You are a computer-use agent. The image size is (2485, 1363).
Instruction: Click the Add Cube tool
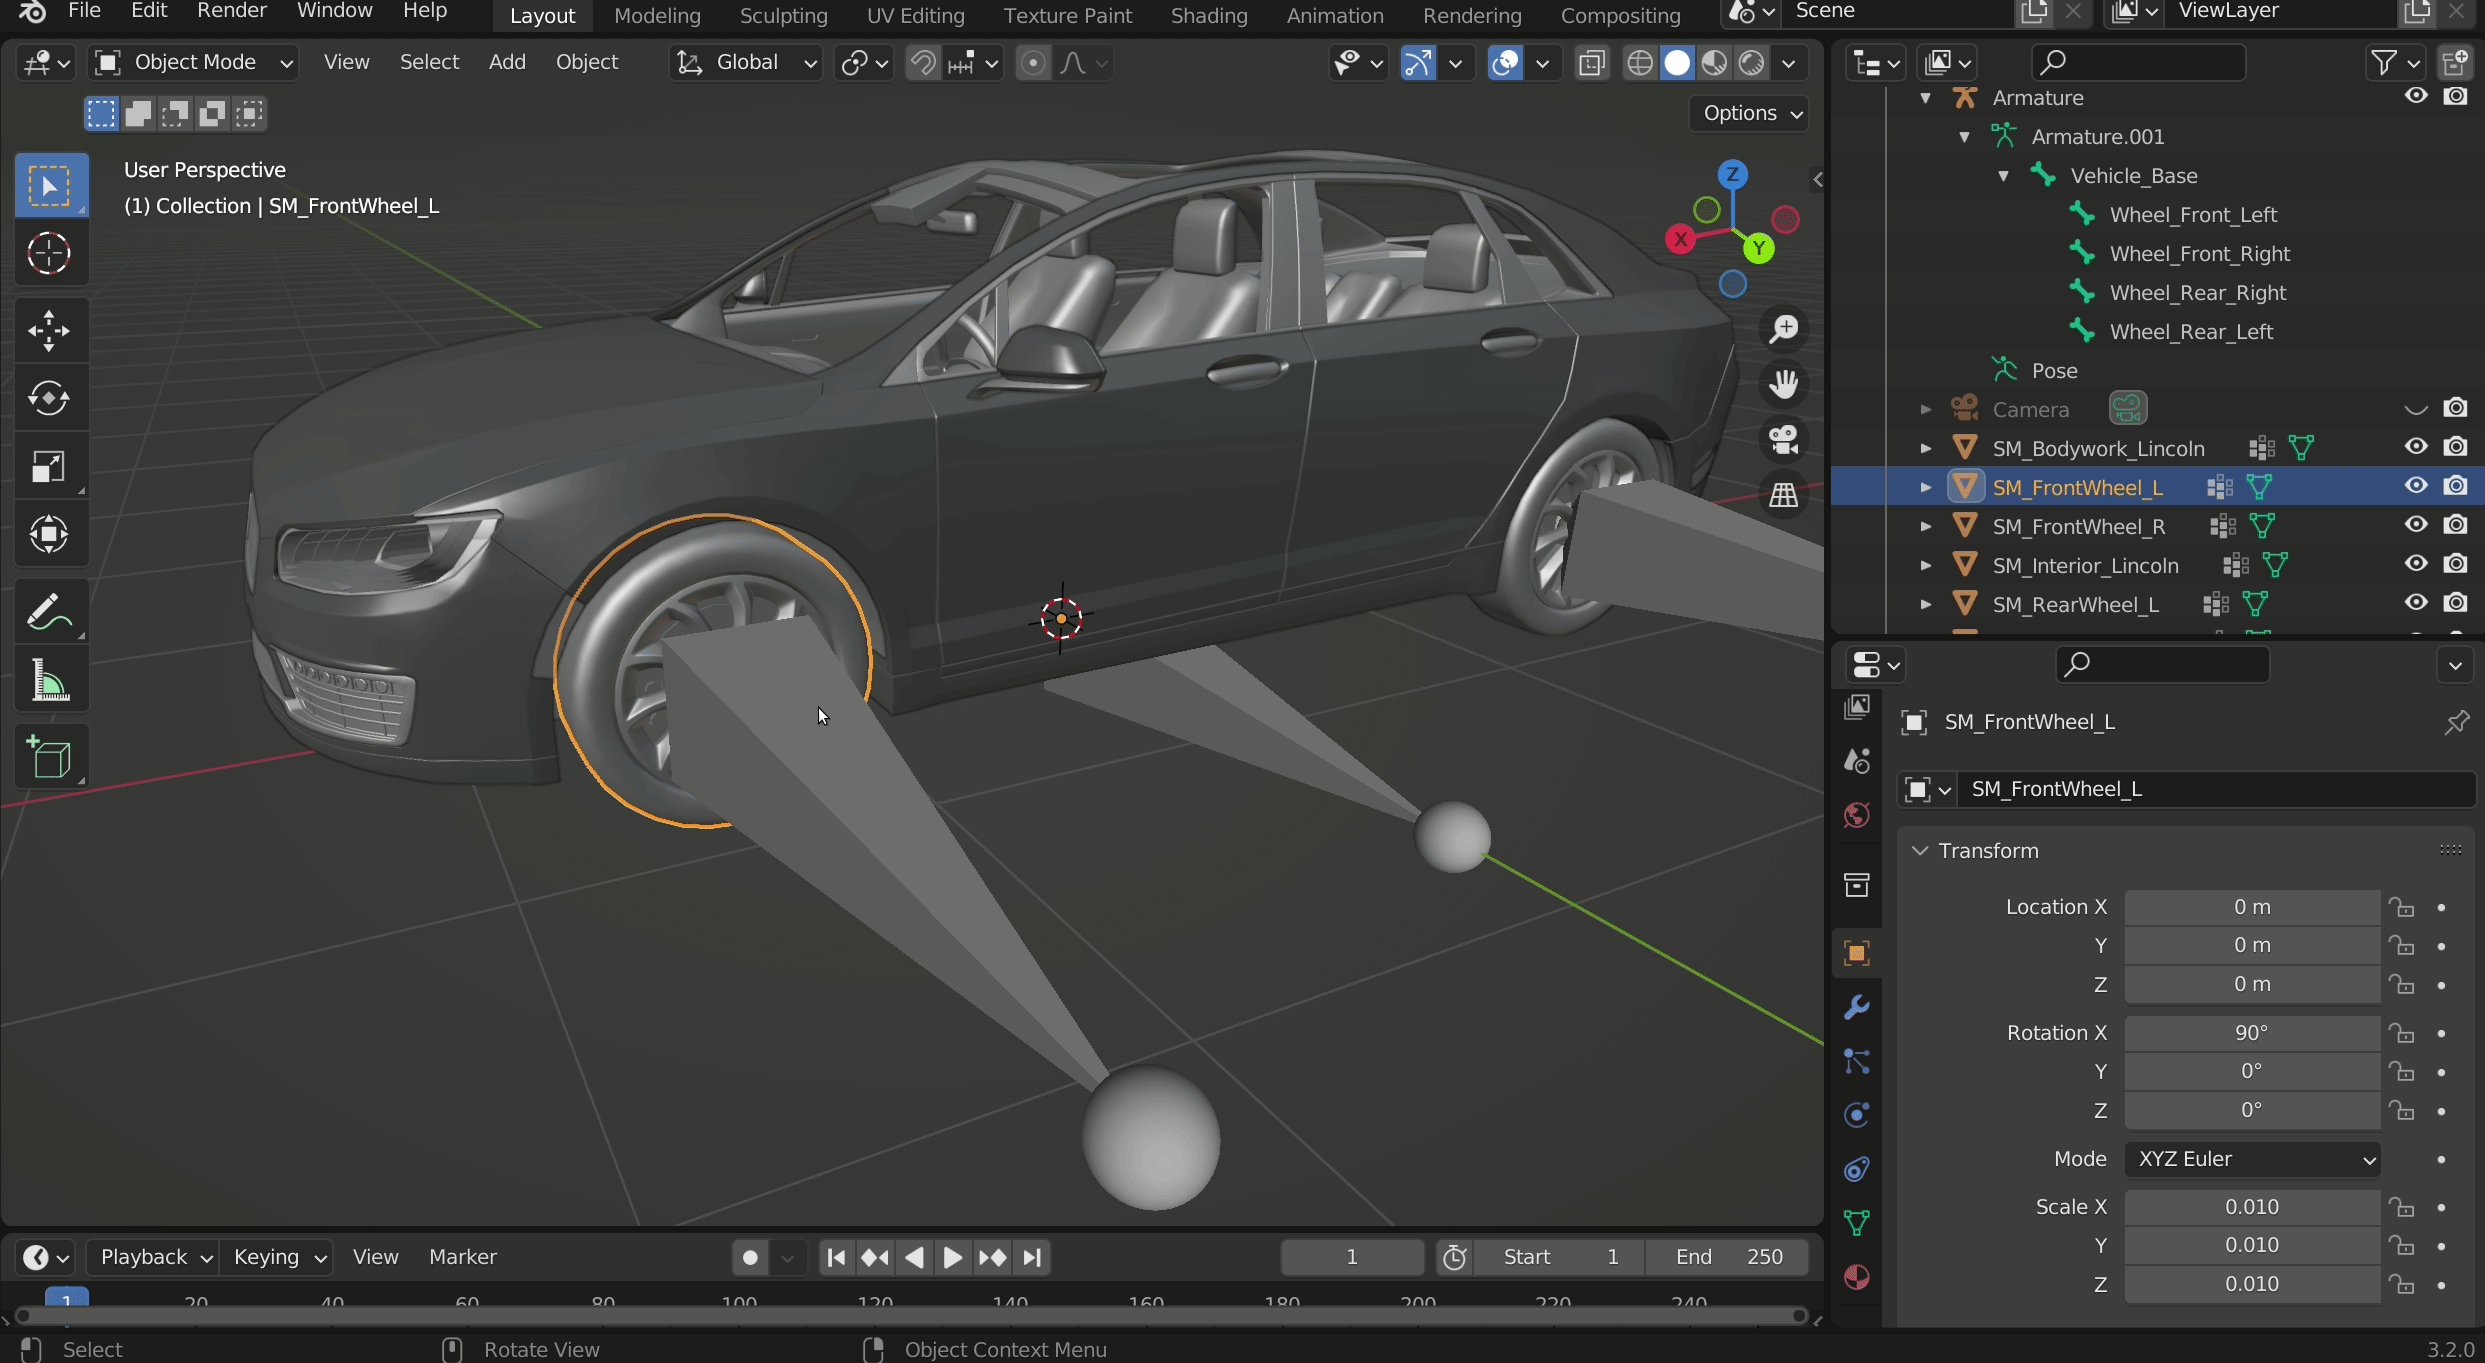[x=49, y=757]
